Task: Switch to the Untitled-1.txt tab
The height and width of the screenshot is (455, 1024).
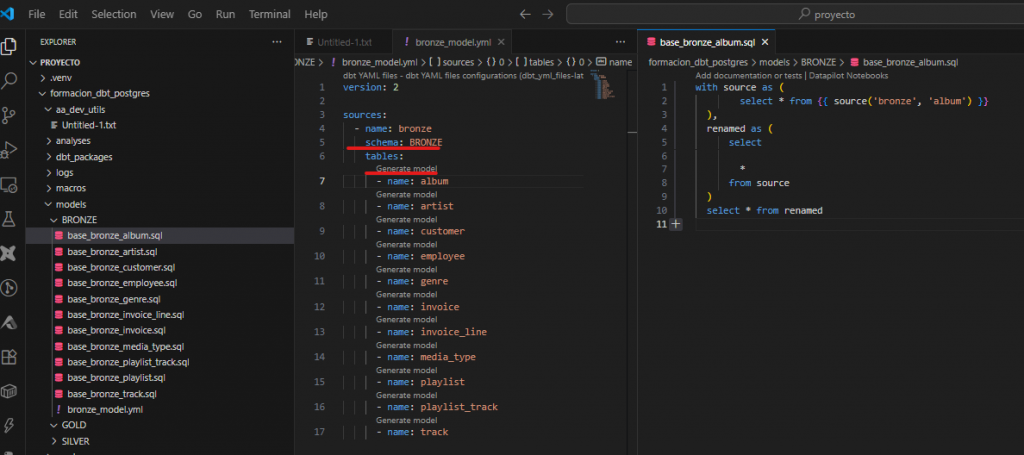Action: [x=342, y=42]
